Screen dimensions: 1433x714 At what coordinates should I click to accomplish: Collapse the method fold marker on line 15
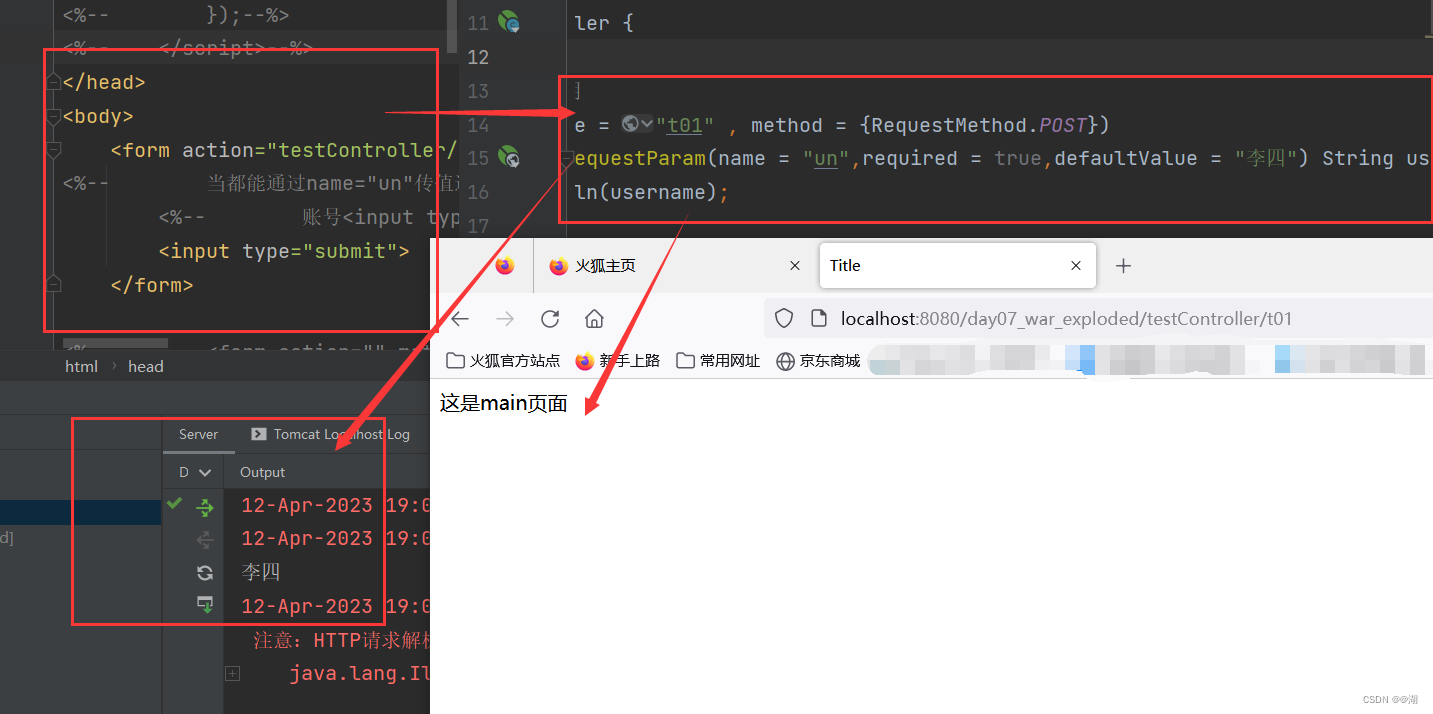coord(566,158)
